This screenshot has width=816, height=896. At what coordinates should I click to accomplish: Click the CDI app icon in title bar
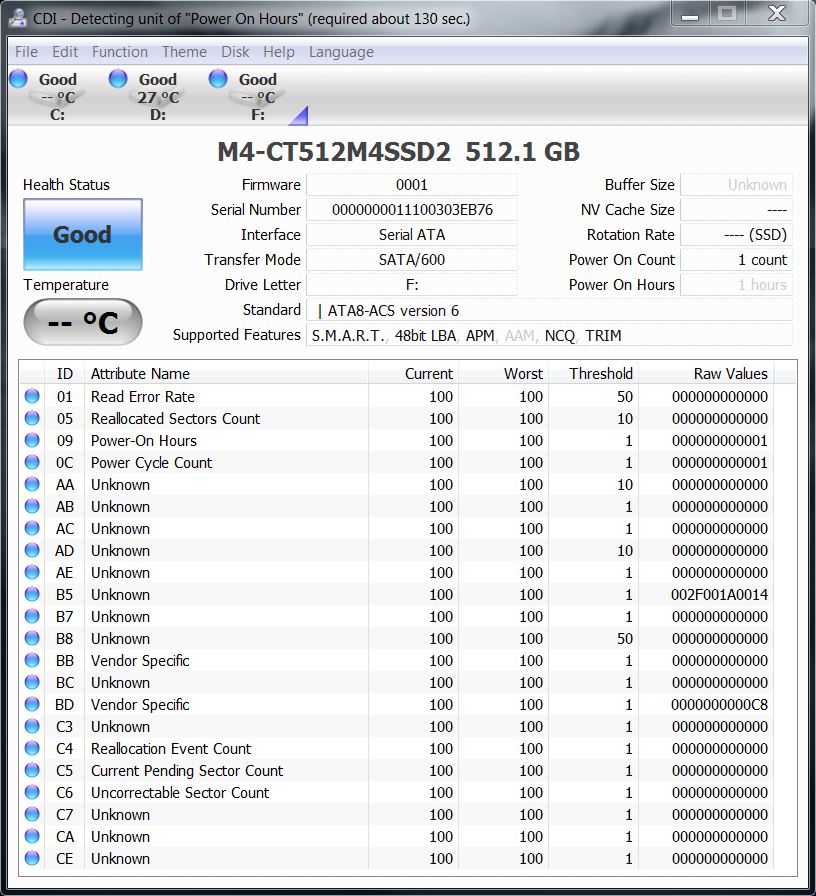18,18
